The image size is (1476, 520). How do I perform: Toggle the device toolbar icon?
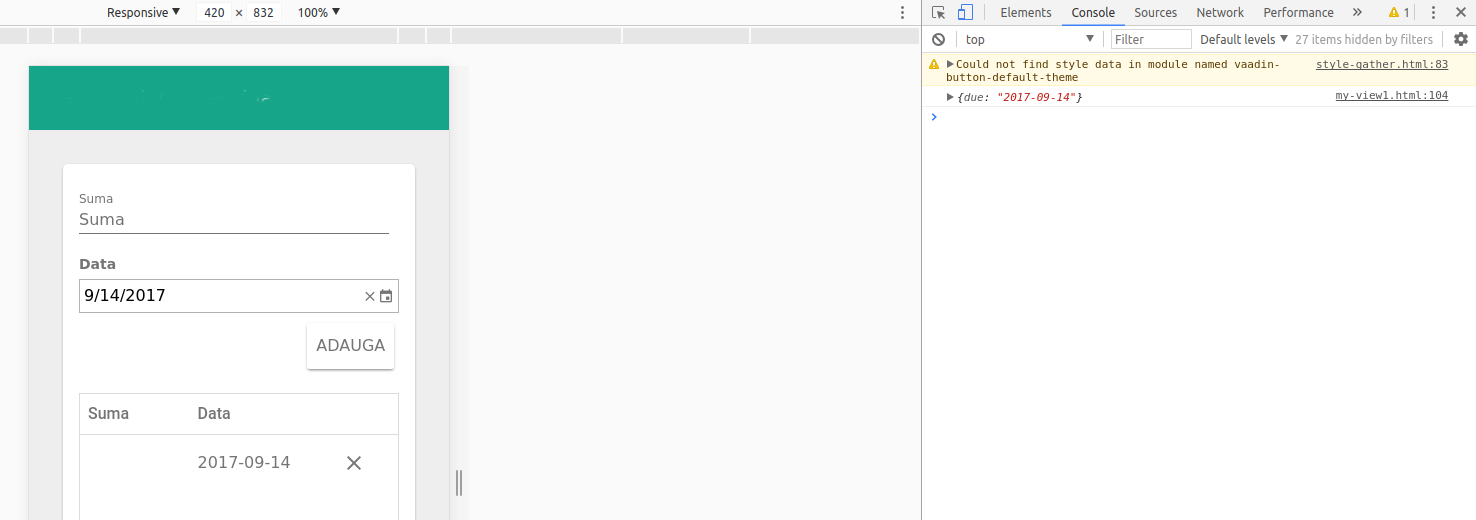[965, 13]
